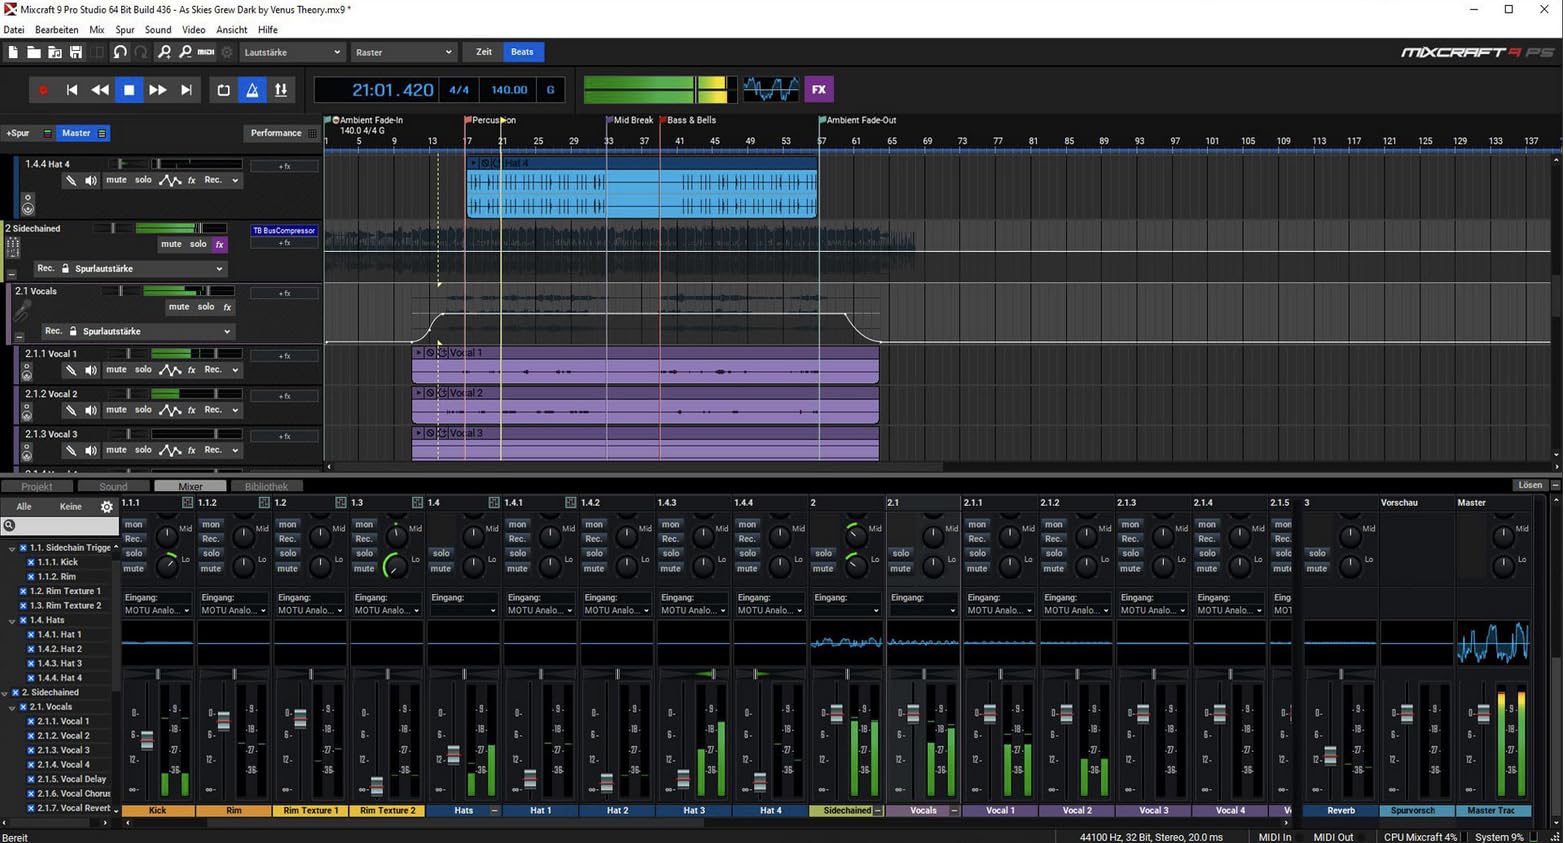Switch to the Projekt tab

(37, 487)
